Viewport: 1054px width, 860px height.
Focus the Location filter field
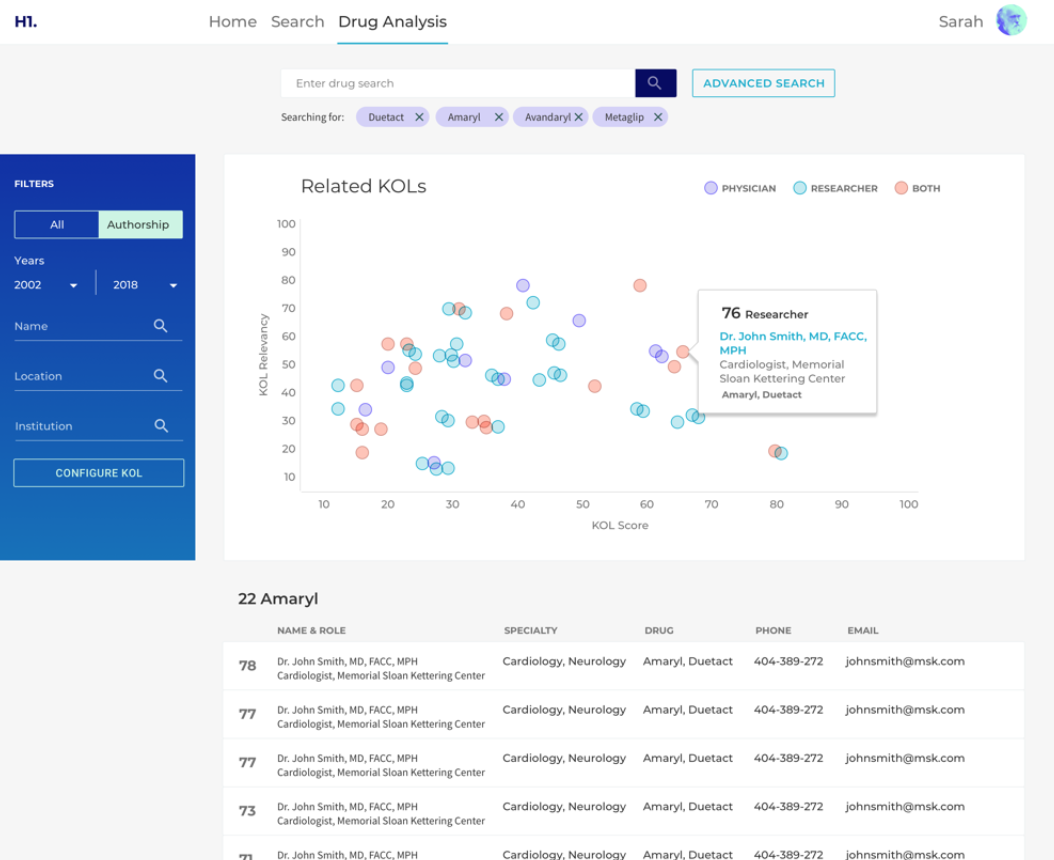(x=98, y=376)
